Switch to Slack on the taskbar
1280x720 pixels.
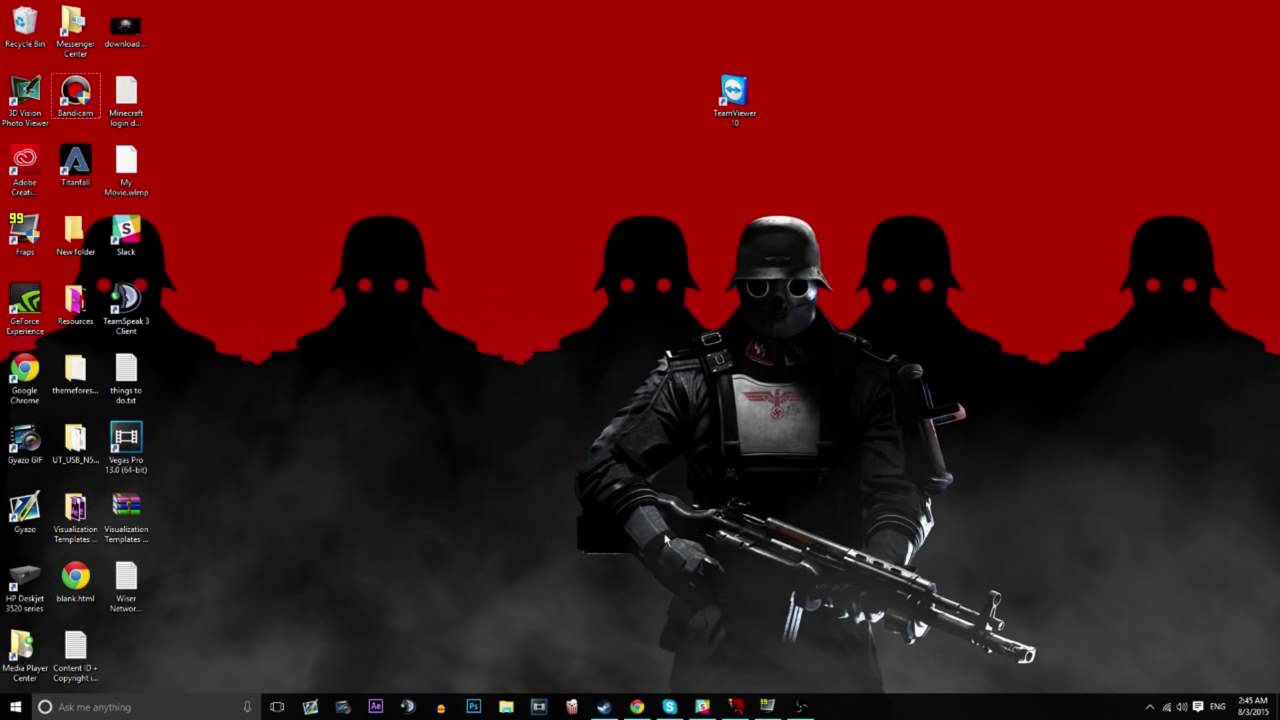(x=703, y=707)
